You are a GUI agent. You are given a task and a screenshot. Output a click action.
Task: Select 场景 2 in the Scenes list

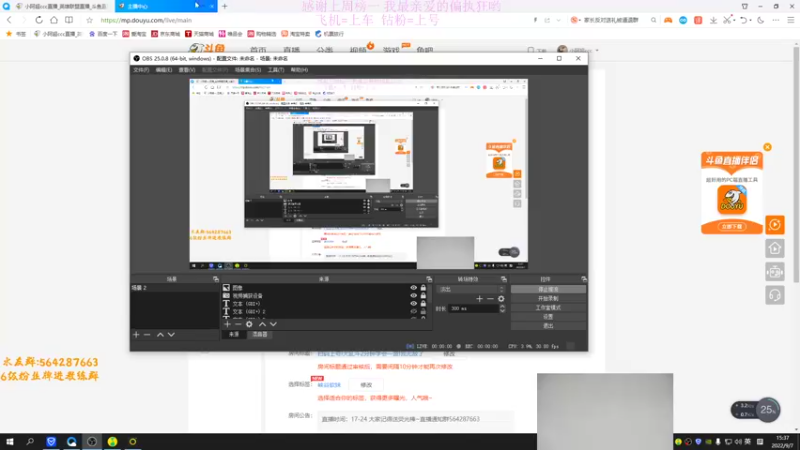(174, 288)
